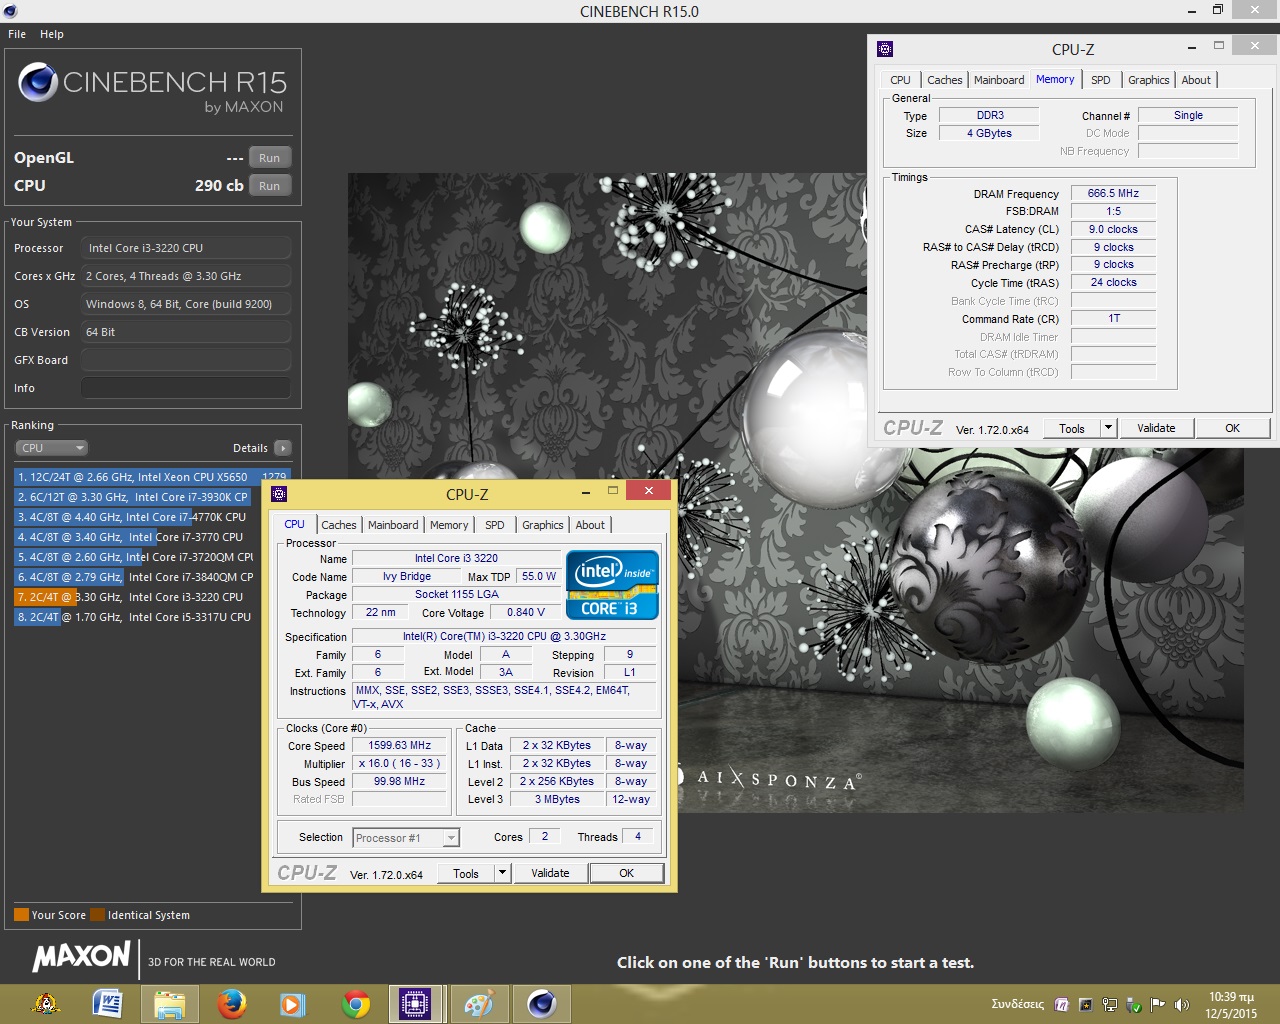Select About tab in Memory CPU-Z window

(1196, 80)
